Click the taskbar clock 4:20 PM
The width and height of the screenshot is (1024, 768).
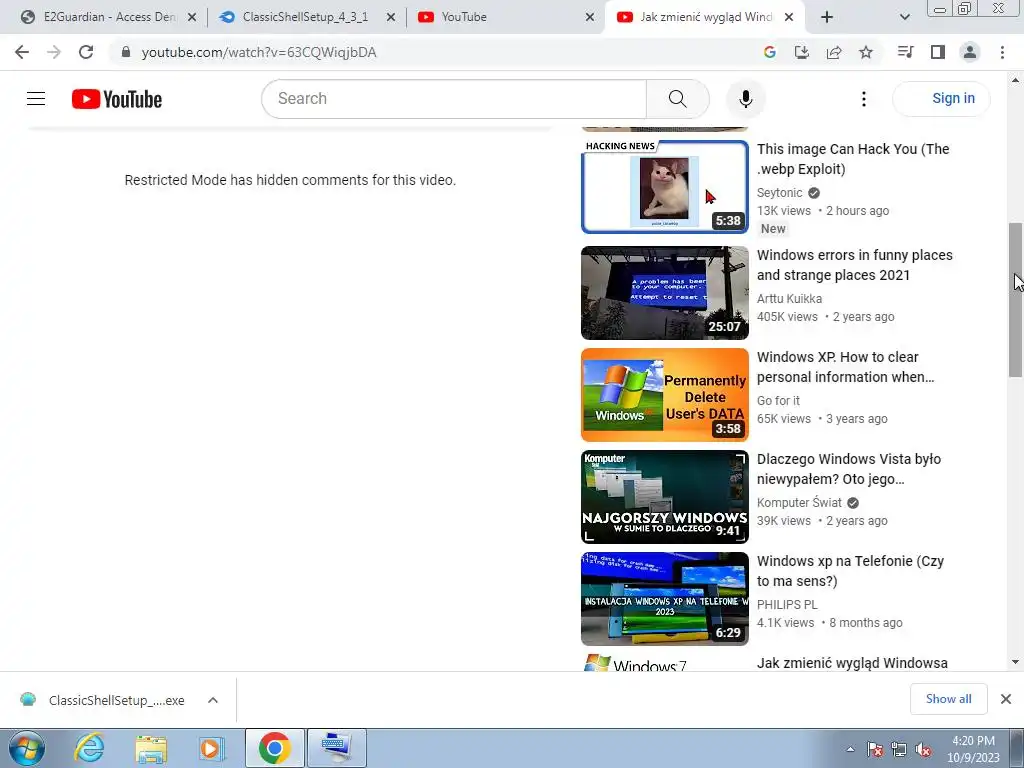[973, 749]
